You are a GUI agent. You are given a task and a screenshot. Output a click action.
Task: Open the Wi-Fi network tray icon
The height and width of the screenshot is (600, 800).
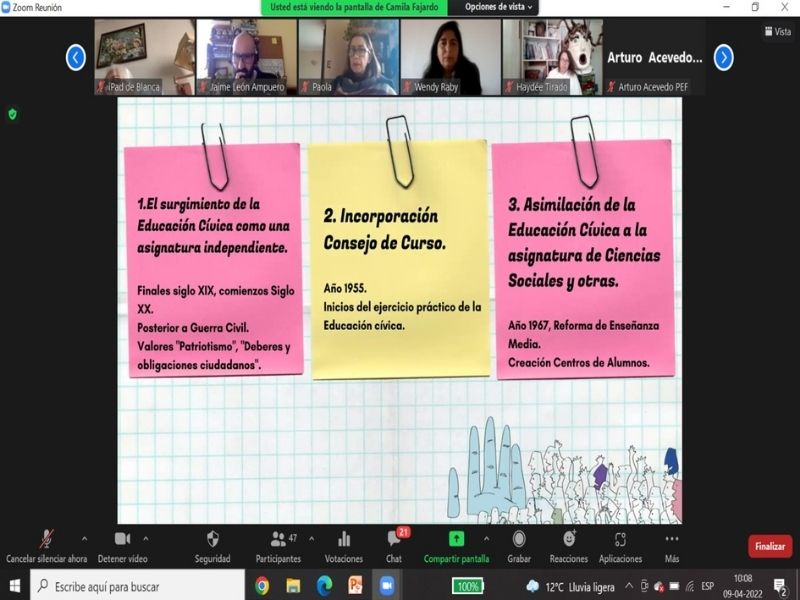[x=689, y=586]
